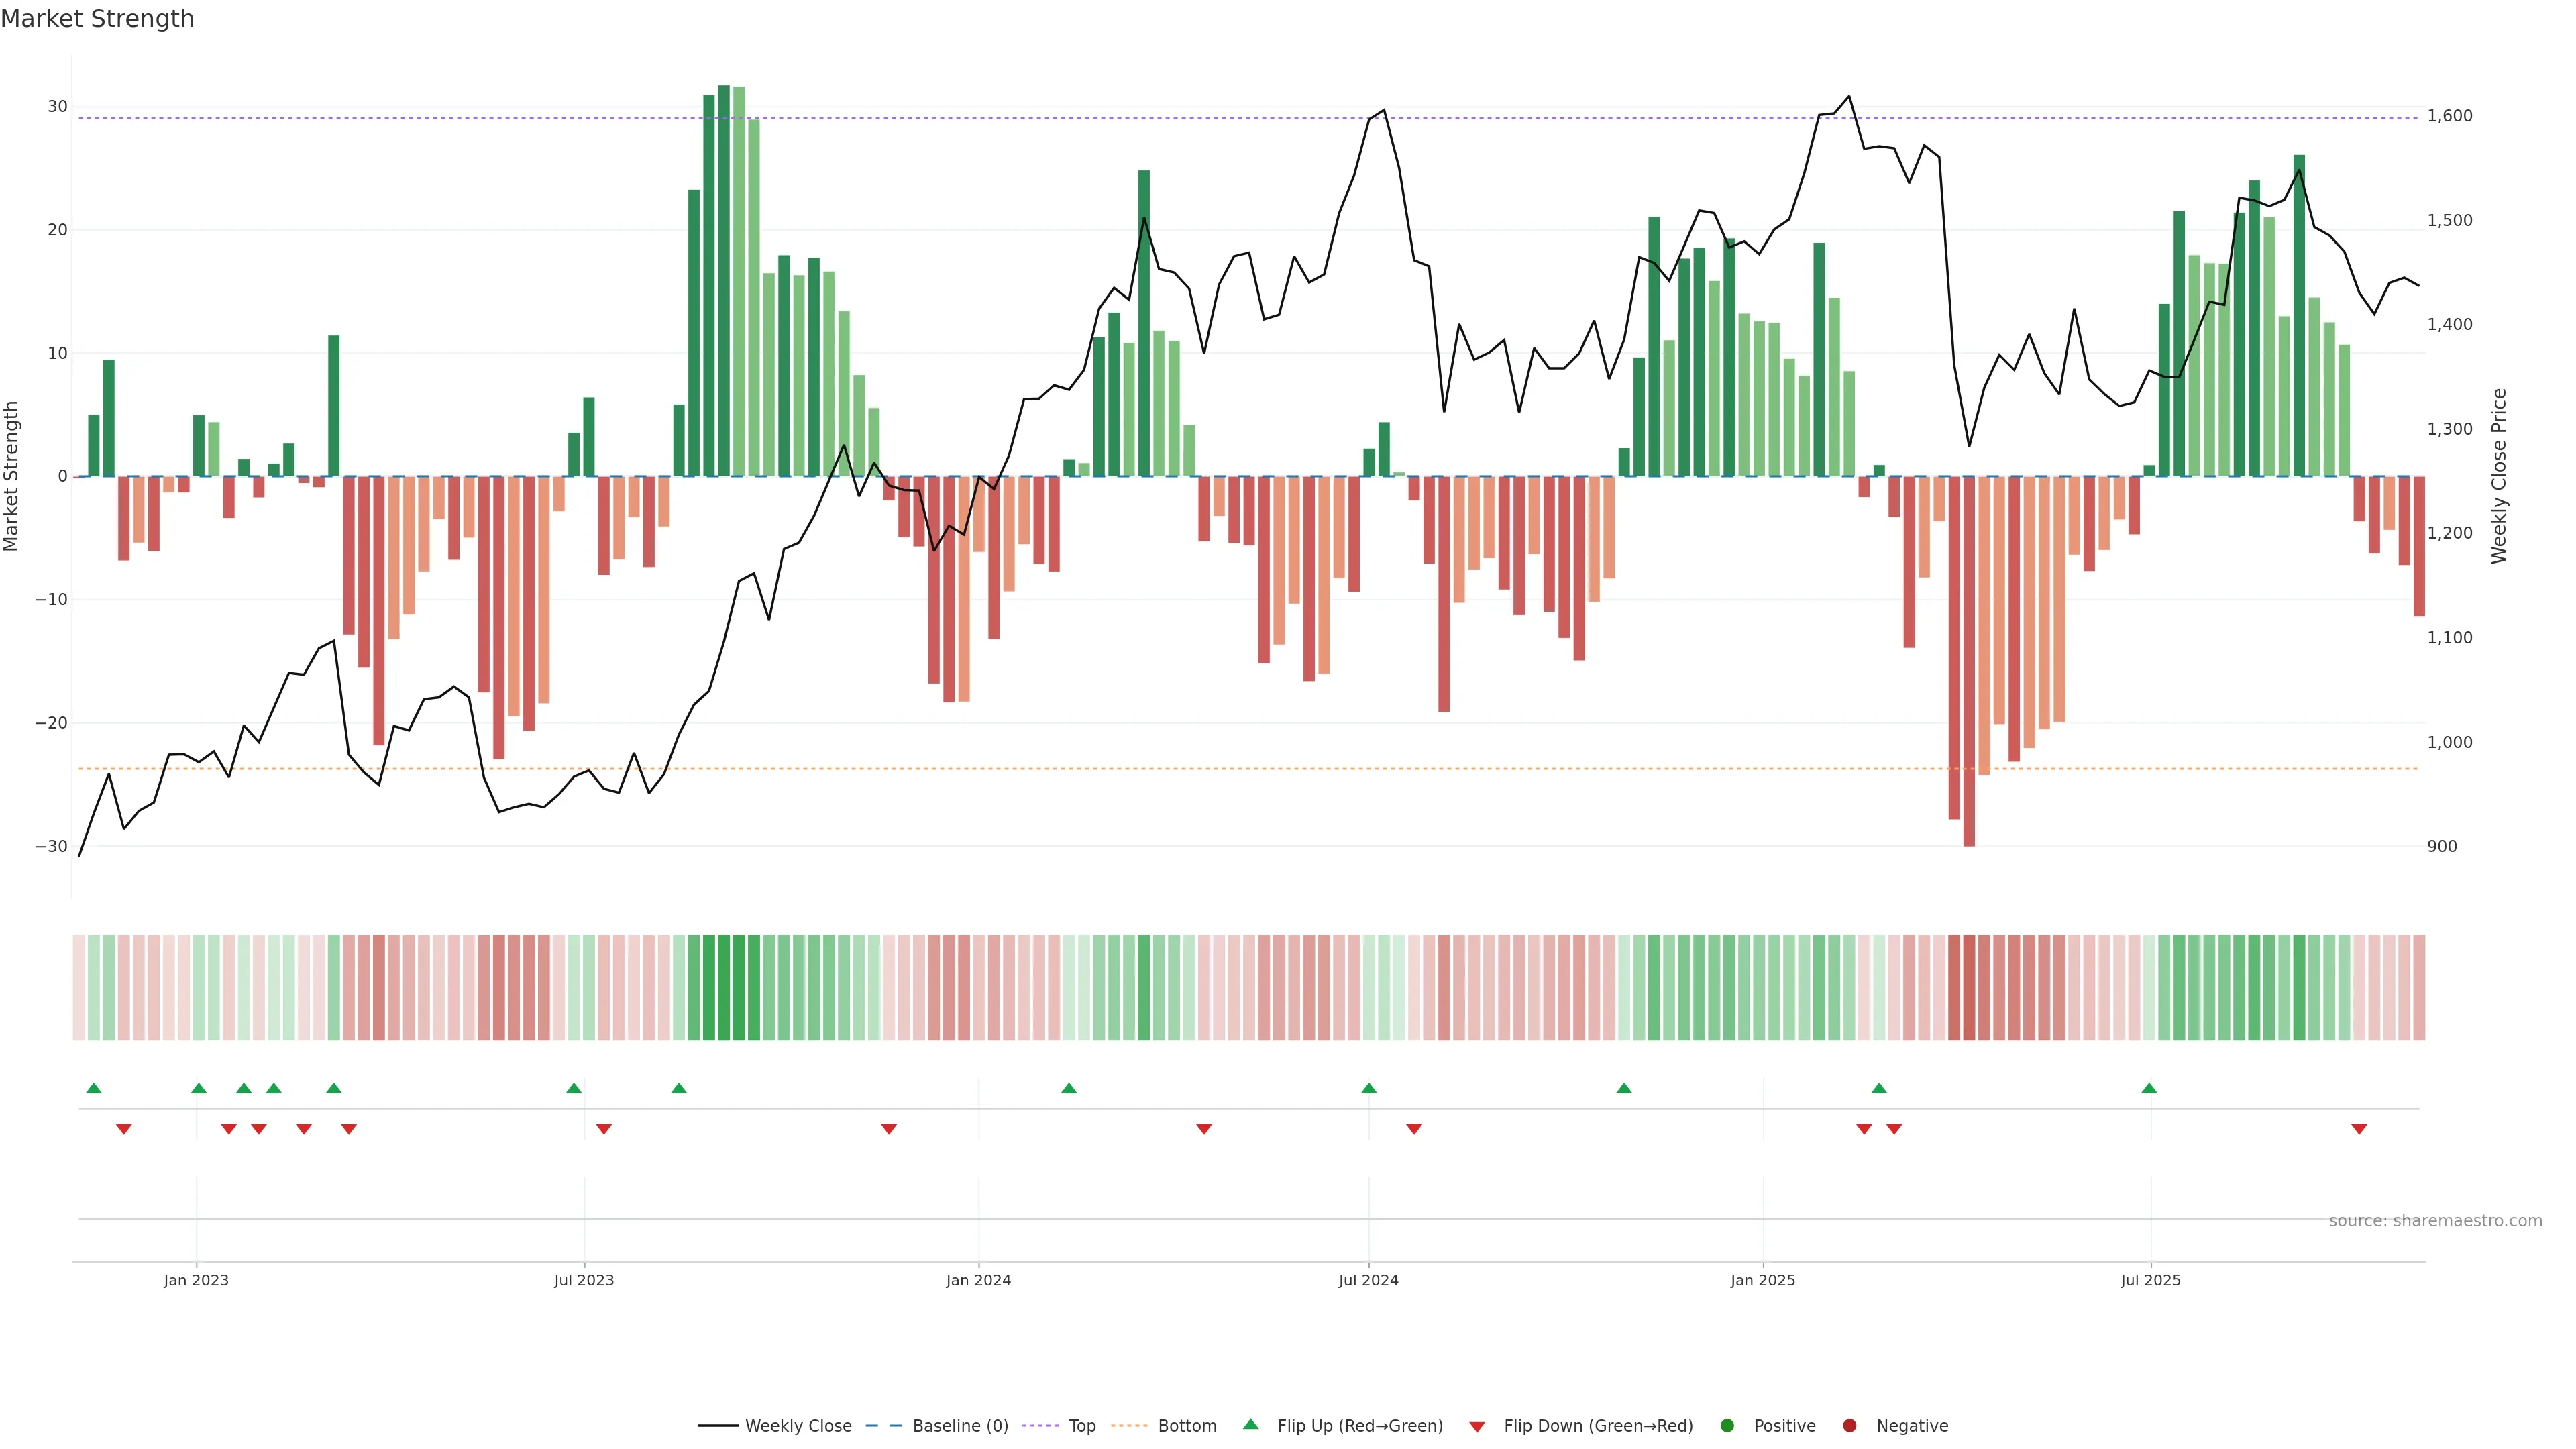Click the Positive green circle legend icon

pos(1727,1425)
